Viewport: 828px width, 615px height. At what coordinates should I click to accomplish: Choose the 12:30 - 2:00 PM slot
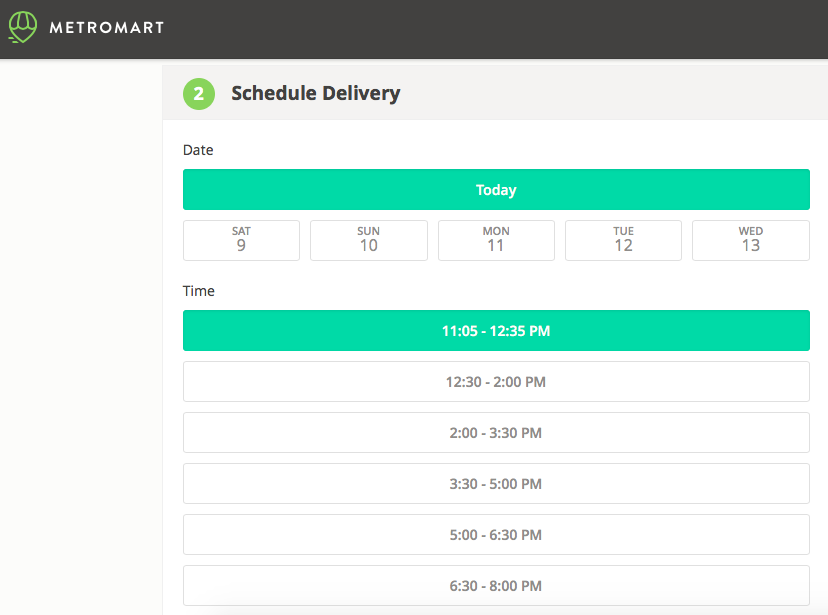coord(496,382)
